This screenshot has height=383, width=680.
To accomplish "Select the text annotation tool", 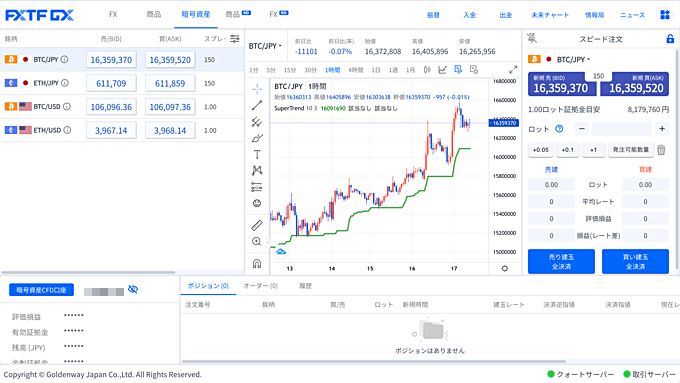I will click(257, 154).
